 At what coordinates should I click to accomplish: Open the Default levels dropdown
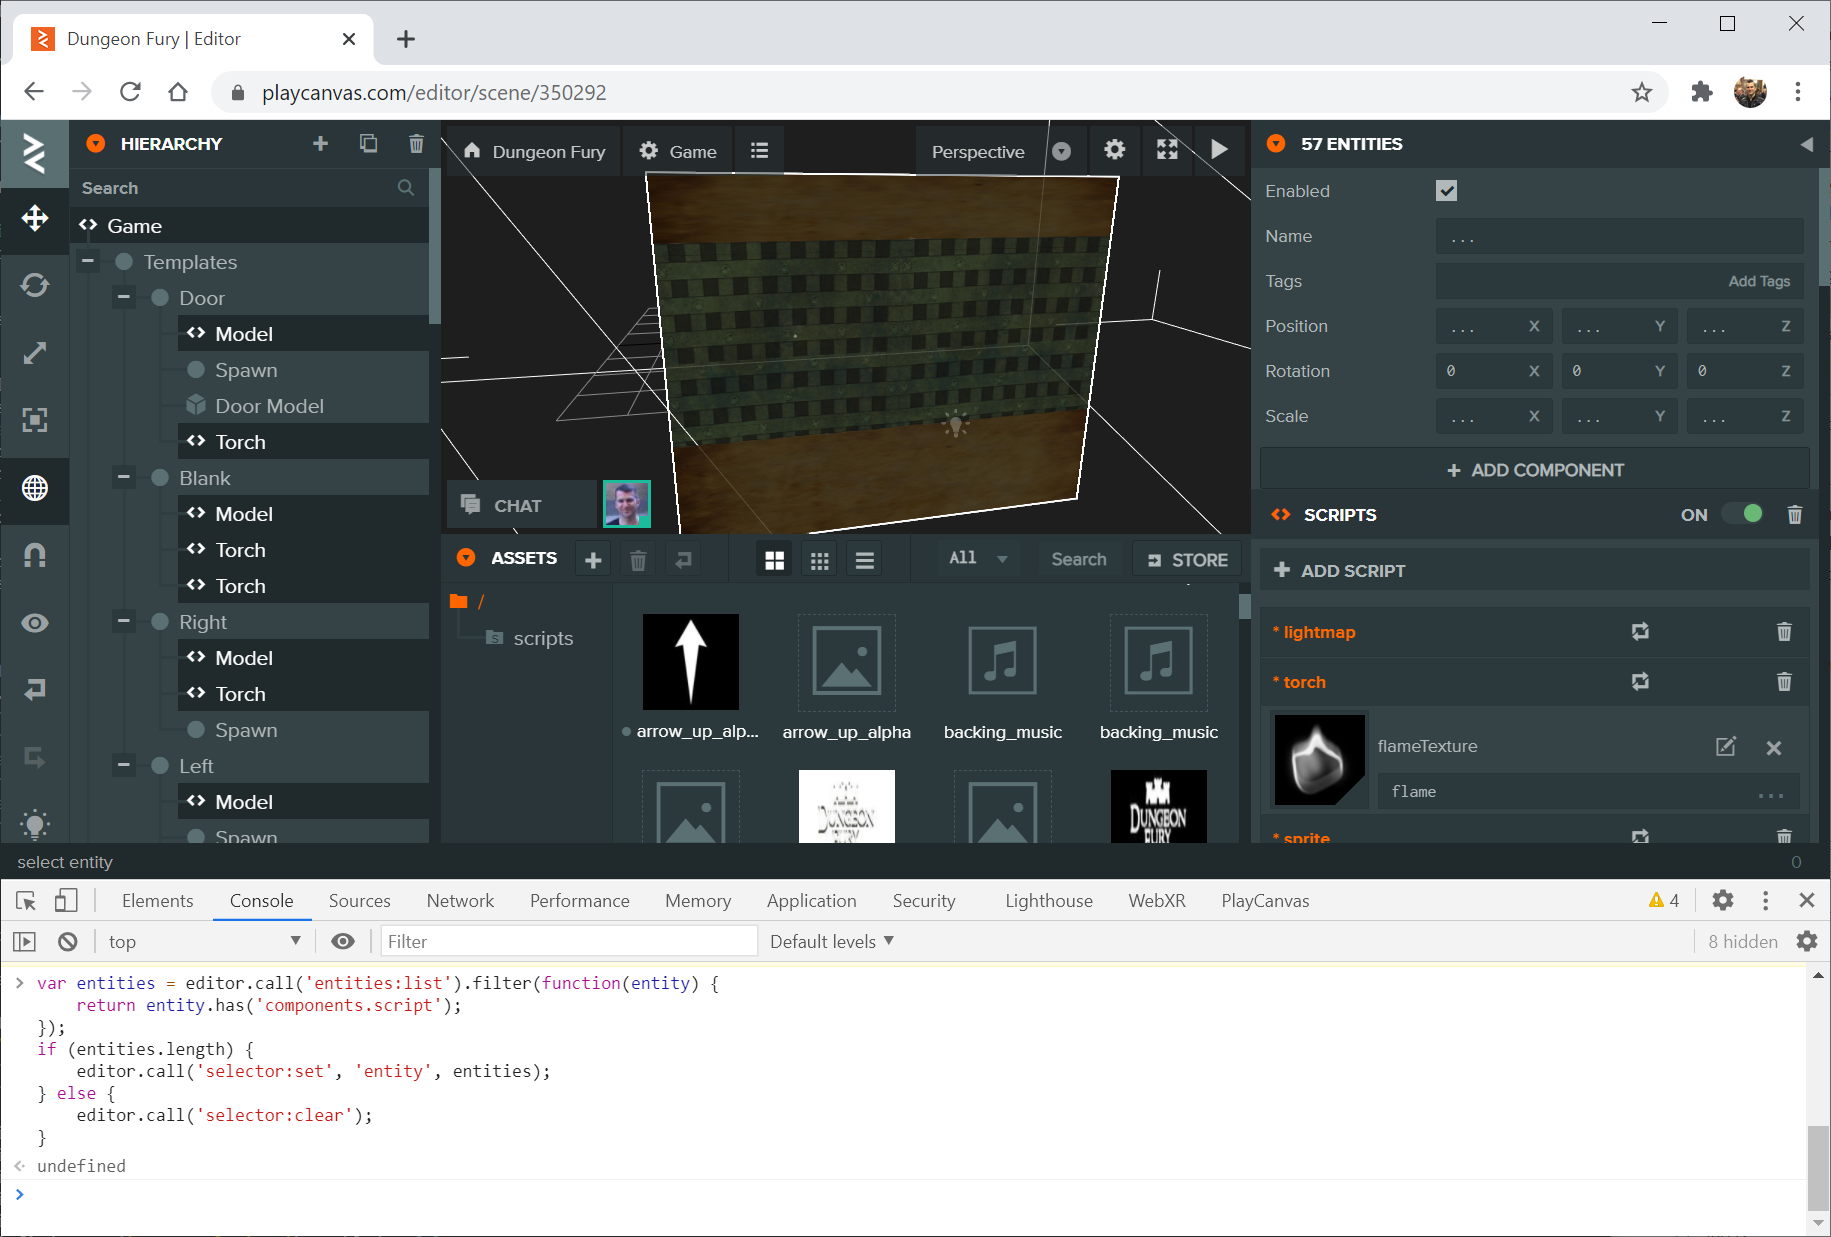pyautogui.click(x=832, y=941)
